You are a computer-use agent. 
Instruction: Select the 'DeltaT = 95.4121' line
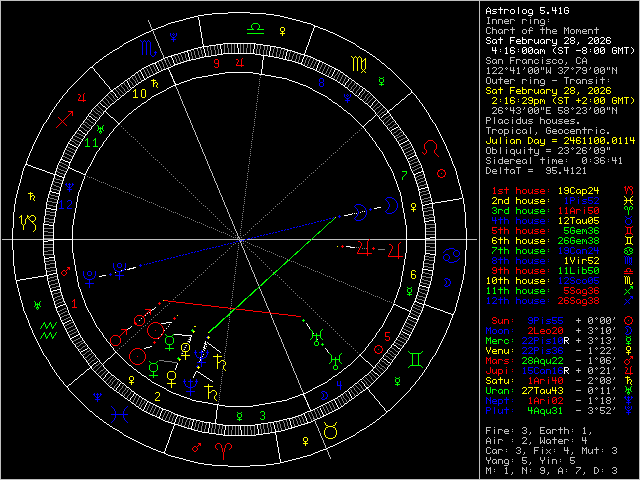click(x=536, y=171)
